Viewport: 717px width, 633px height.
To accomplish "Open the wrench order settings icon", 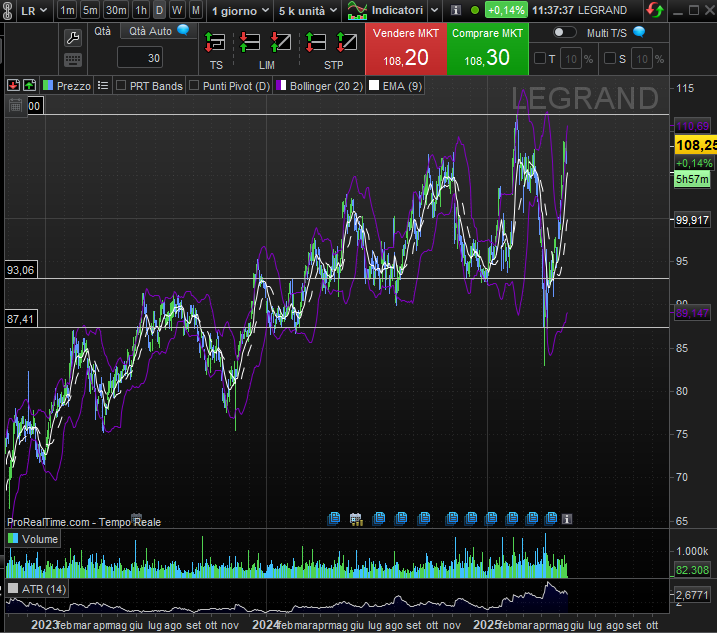I will point(73,38).
